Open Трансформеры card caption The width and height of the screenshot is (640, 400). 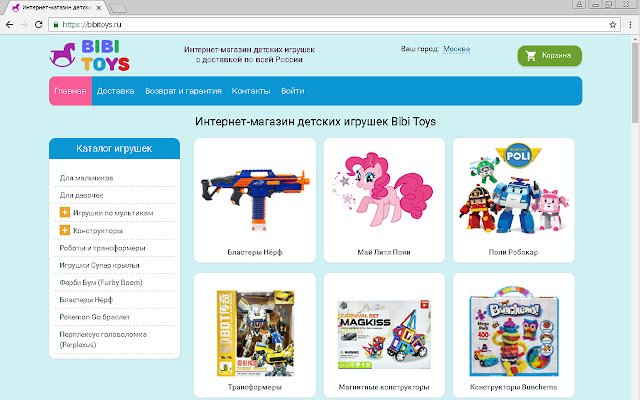[x=255, y=387]
